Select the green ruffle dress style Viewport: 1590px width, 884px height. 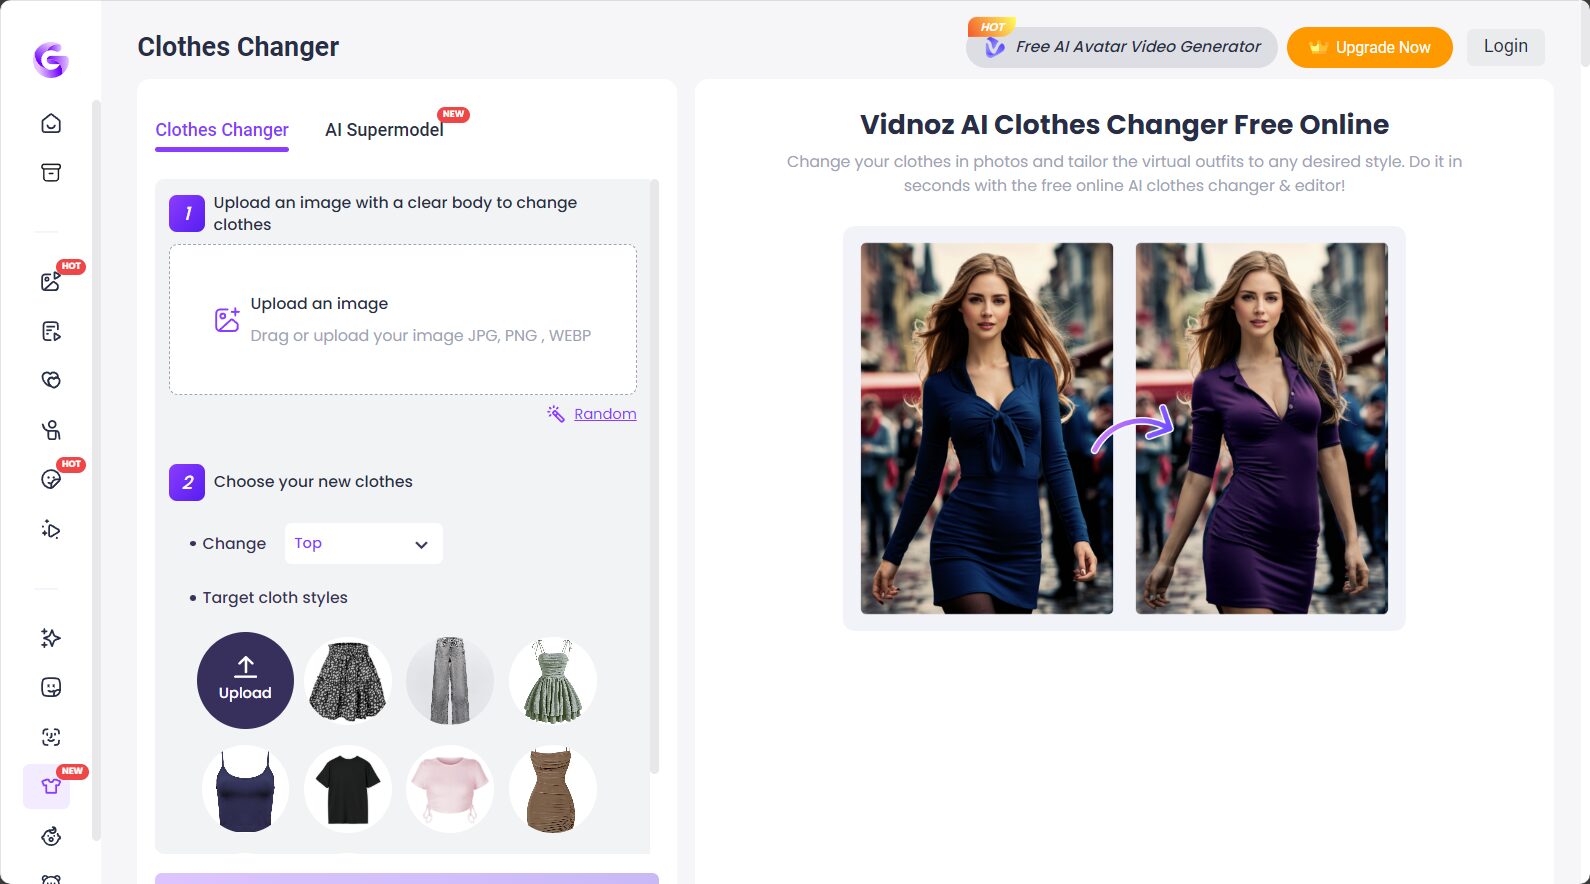pos(553,681)
